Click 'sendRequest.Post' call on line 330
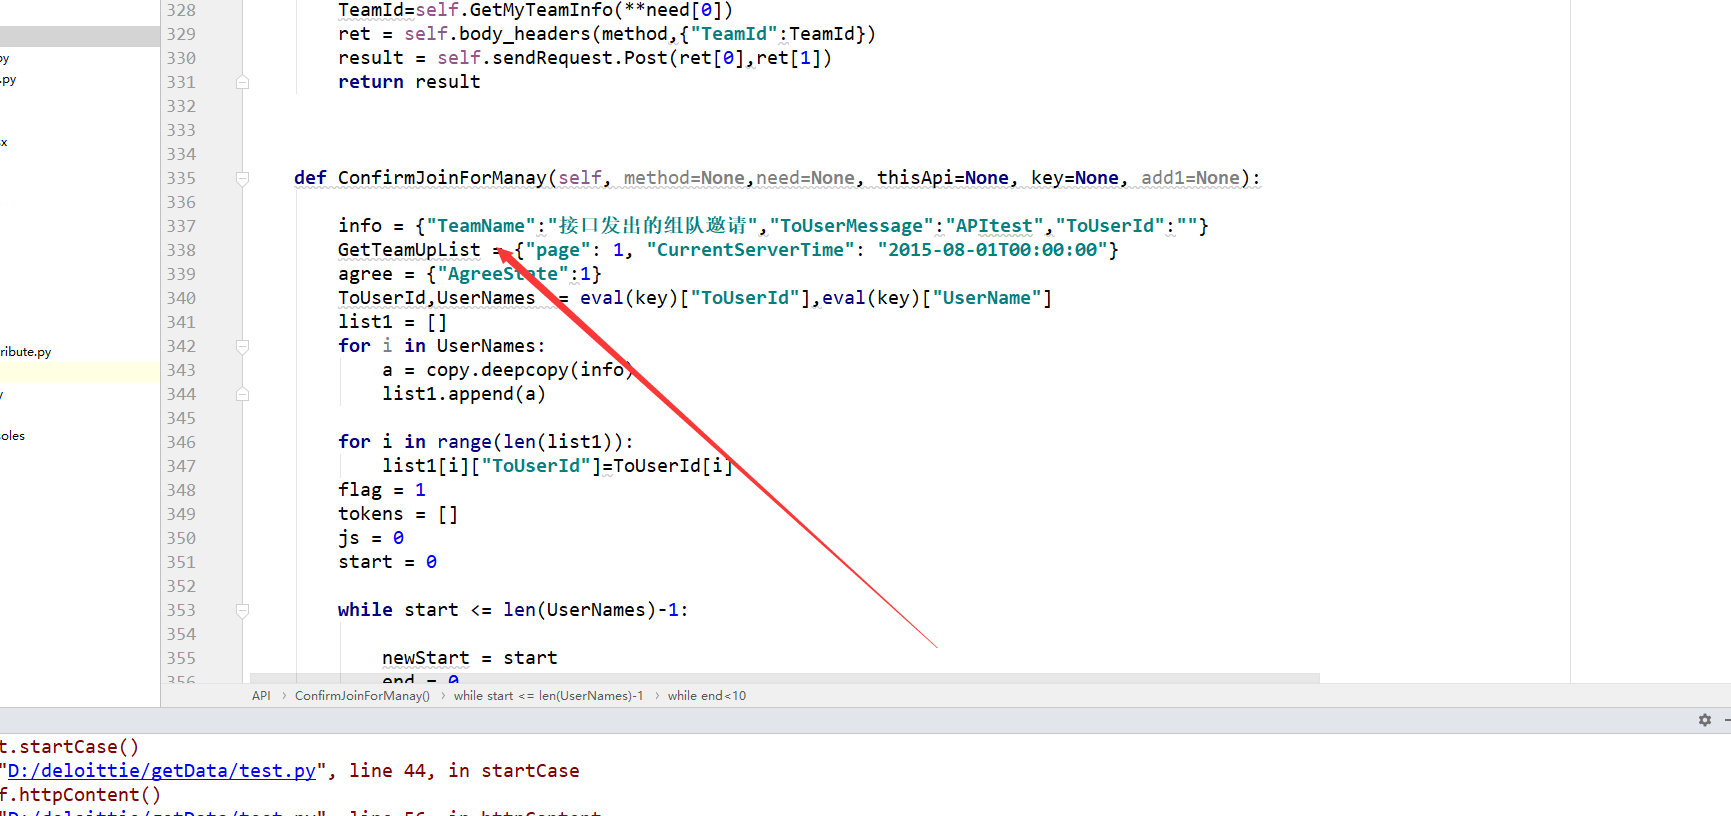The image size is (1731, 816). tap(580, 58)
